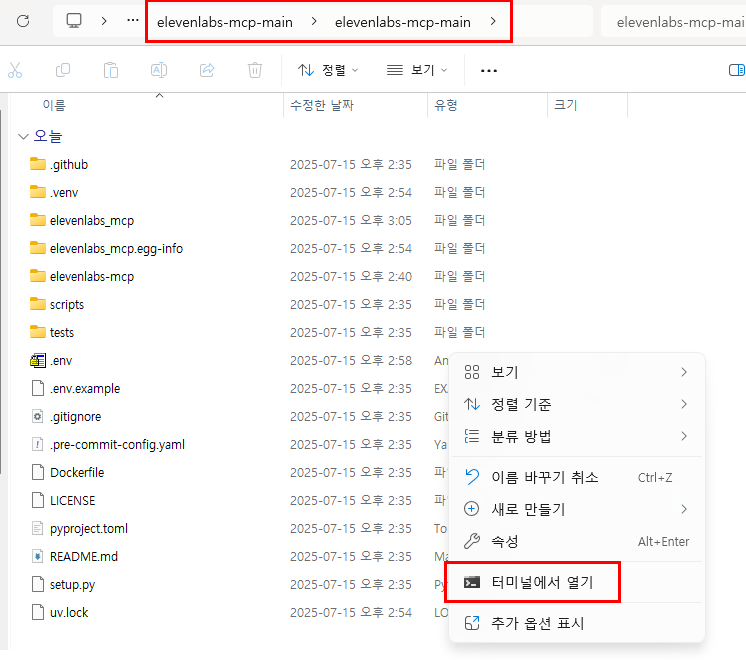Select the elevenlabs-mcp folder icon

point(38,276)
